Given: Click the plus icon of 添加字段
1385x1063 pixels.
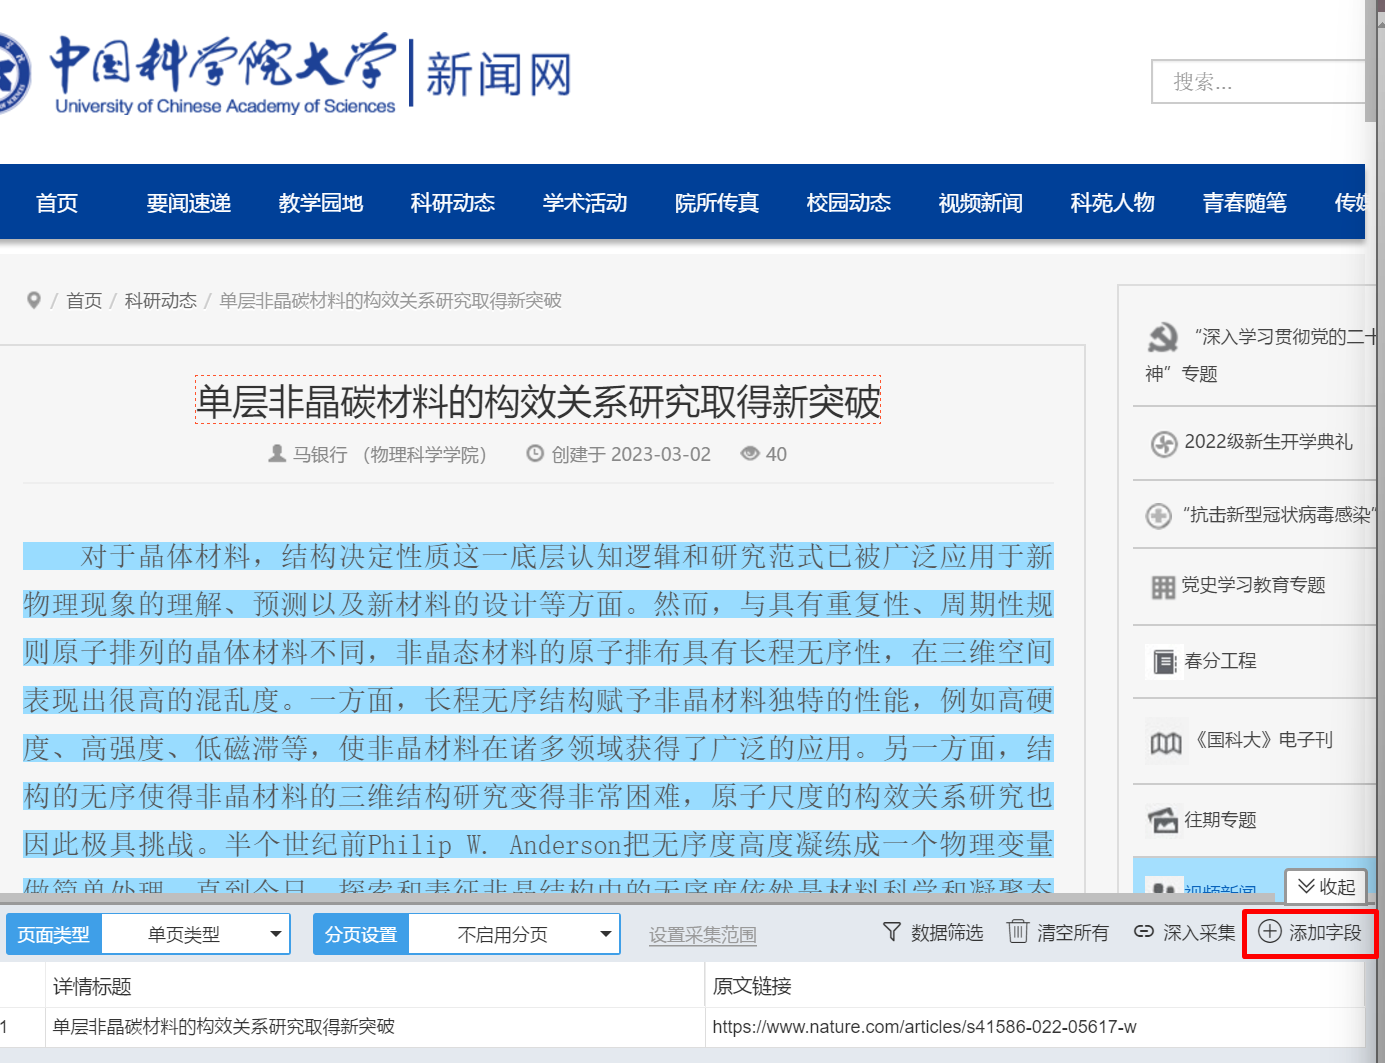Looking at the screenshot, I should pos(1269,932).
